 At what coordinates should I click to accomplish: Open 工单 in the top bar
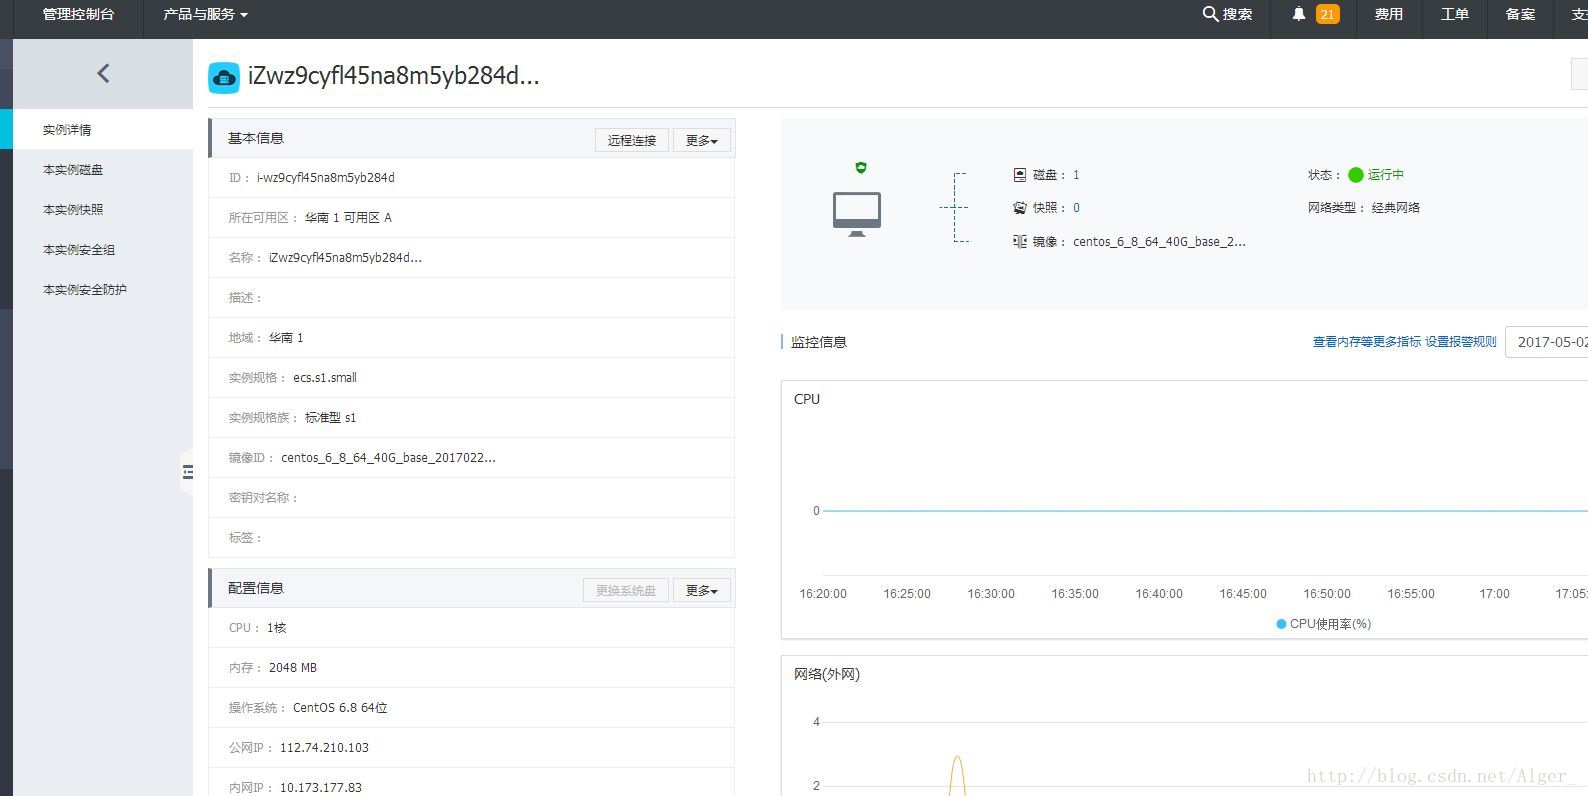point(1454,14)
